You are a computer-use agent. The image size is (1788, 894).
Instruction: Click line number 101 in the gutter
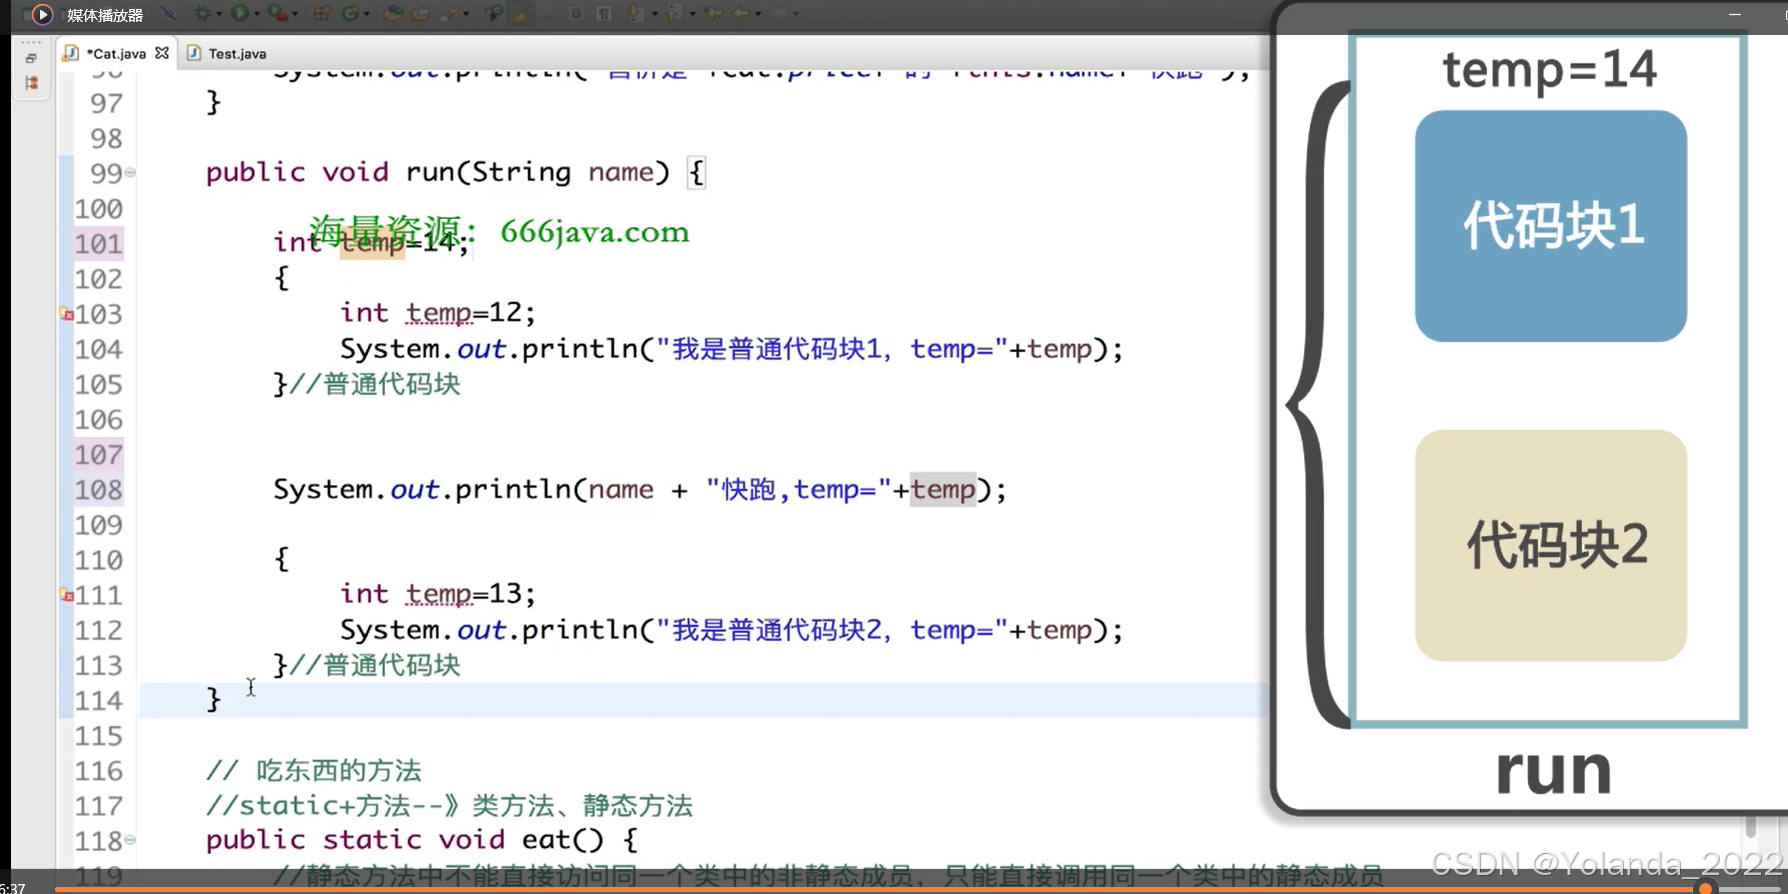[x=98, y=244]
